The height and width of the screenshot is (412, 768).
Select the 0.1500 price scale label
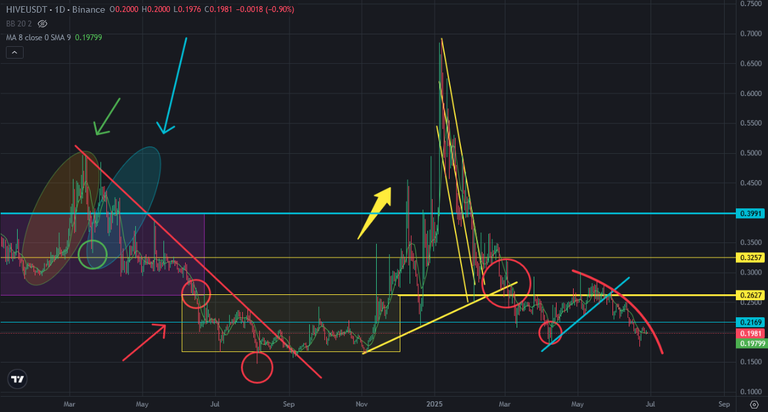(750, 362)
